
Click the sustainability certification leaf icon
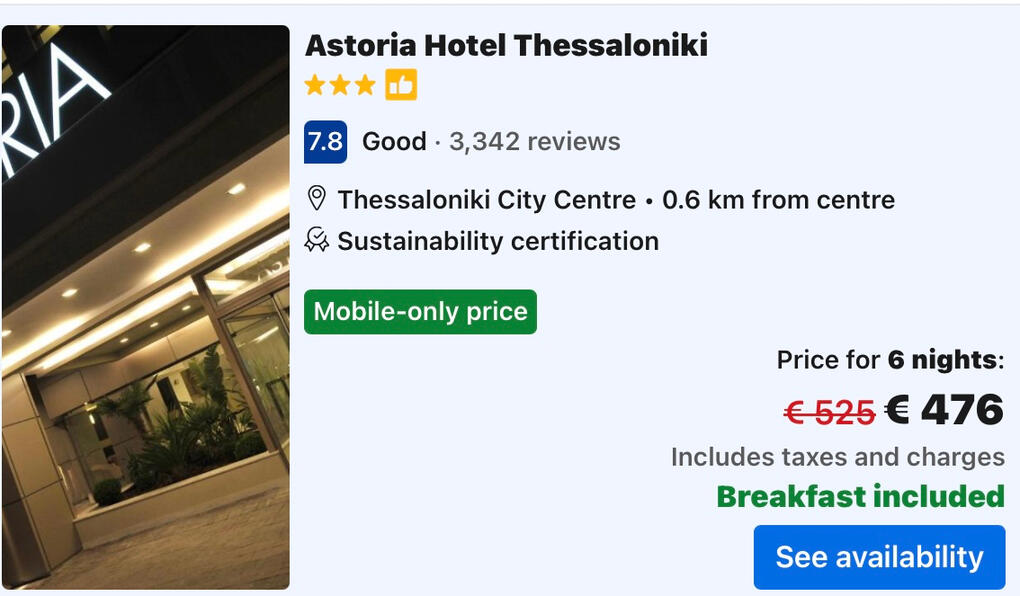tap(316, 241)
